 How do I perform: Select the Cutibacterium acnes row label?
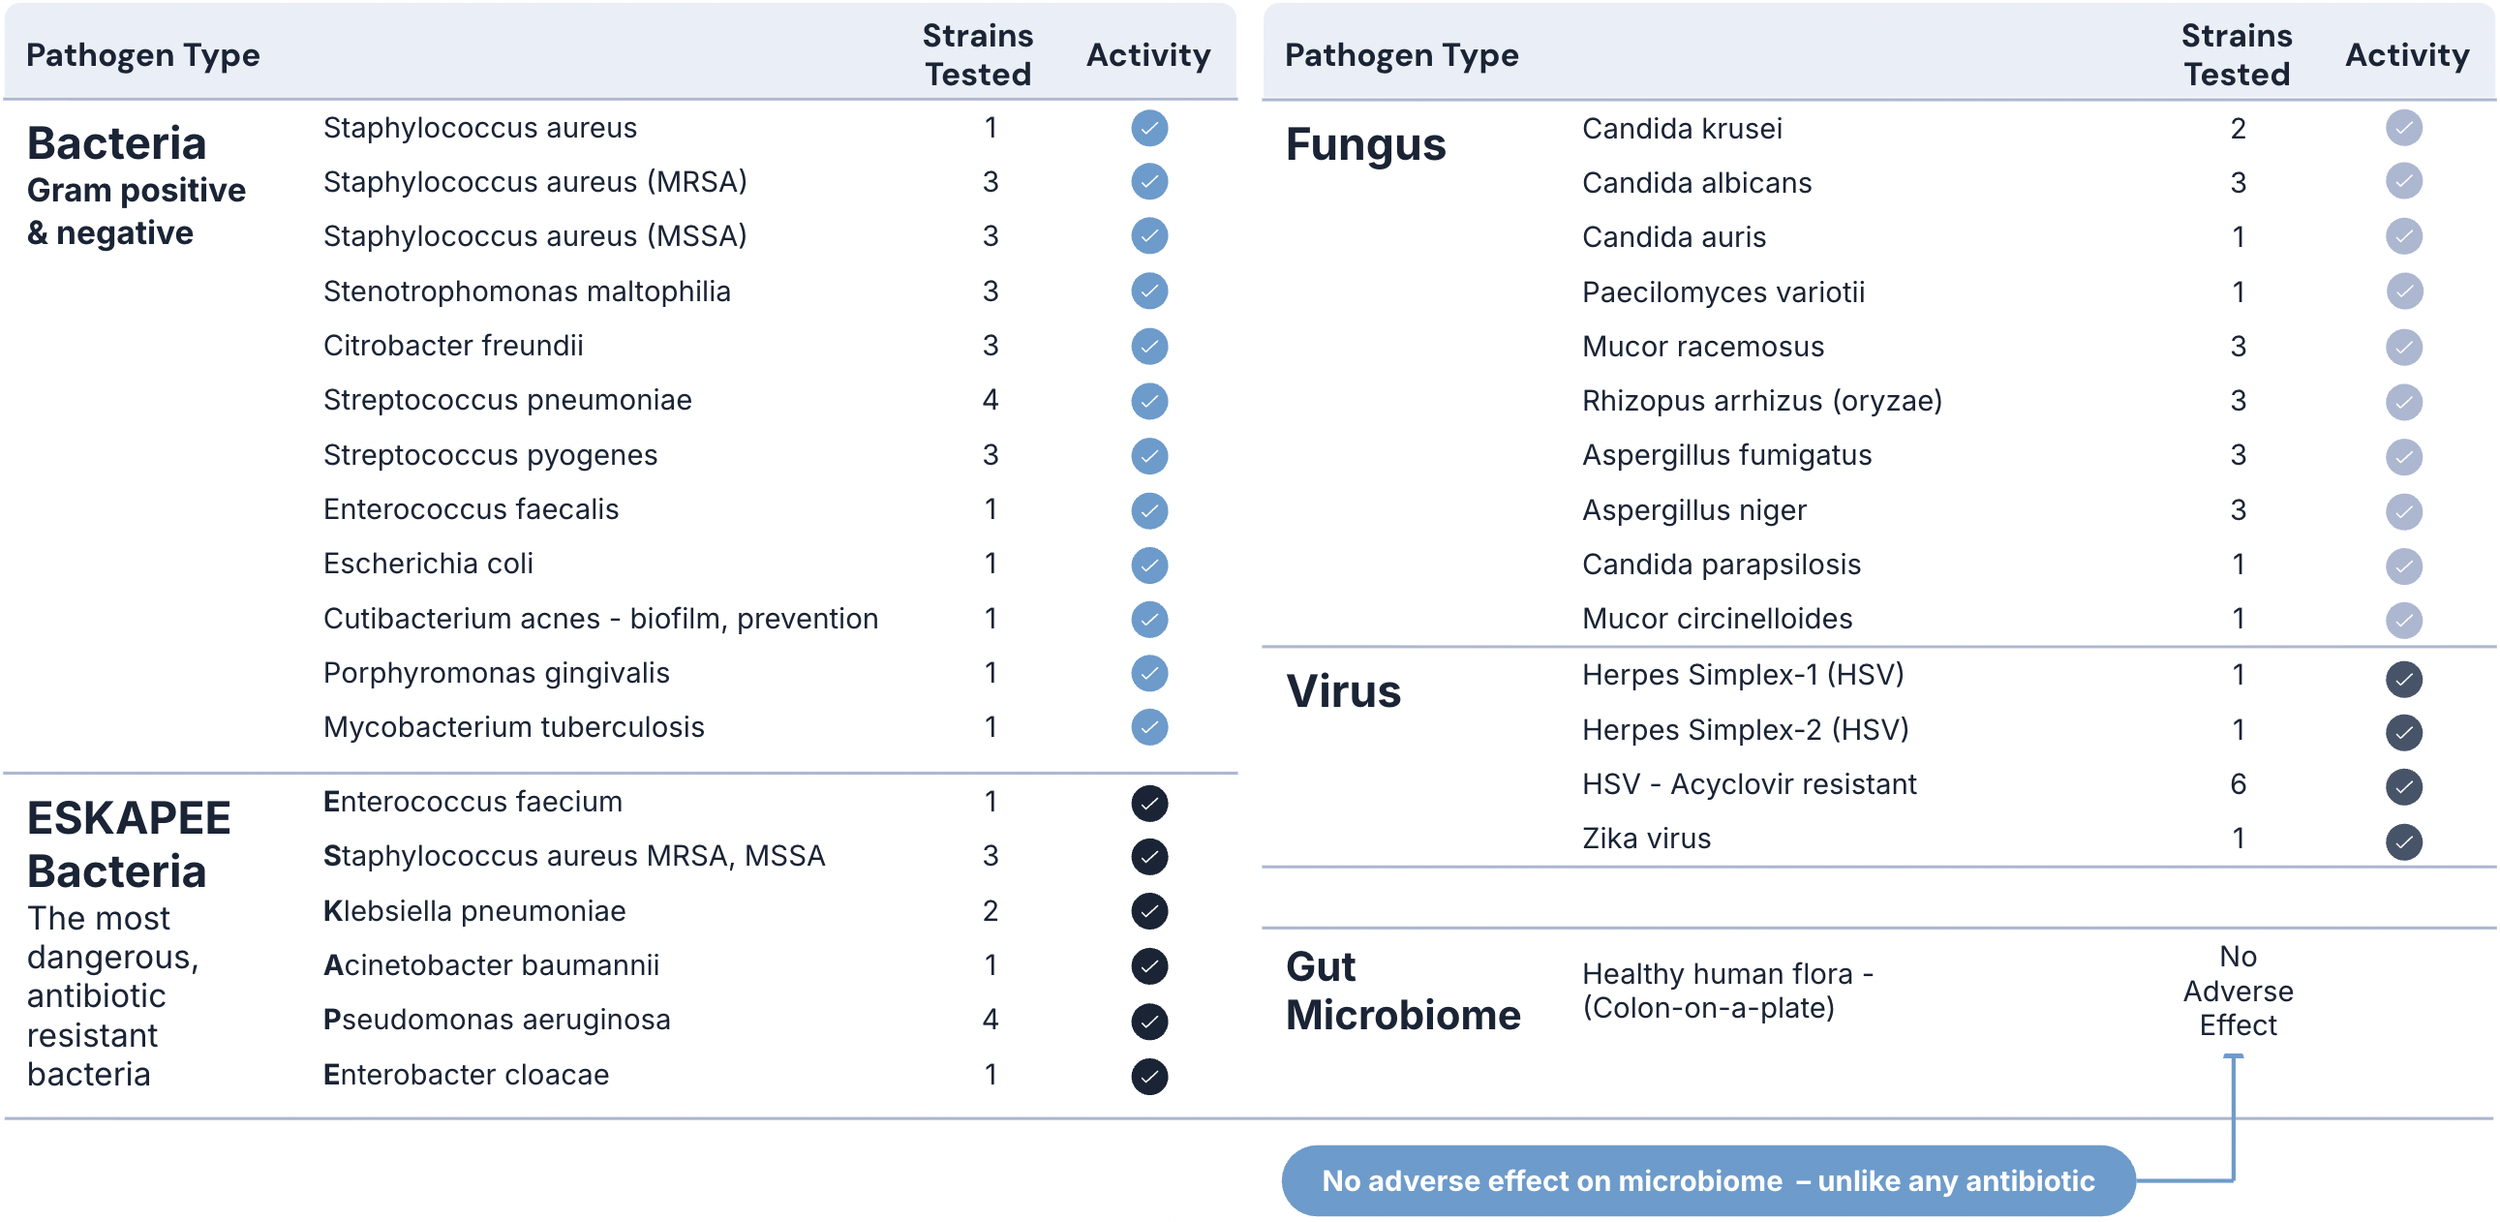pos(600,619)
